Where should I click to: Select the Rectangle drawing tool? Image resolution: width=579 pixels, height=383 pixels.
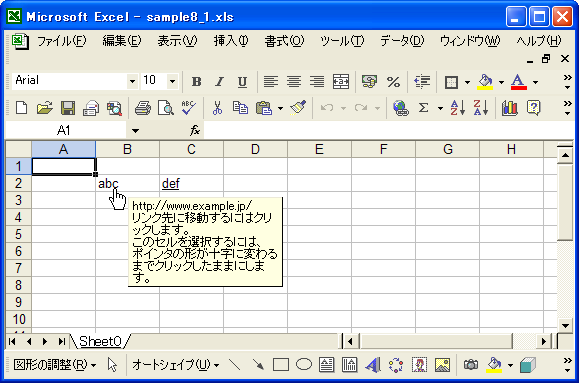click(281, 365)
